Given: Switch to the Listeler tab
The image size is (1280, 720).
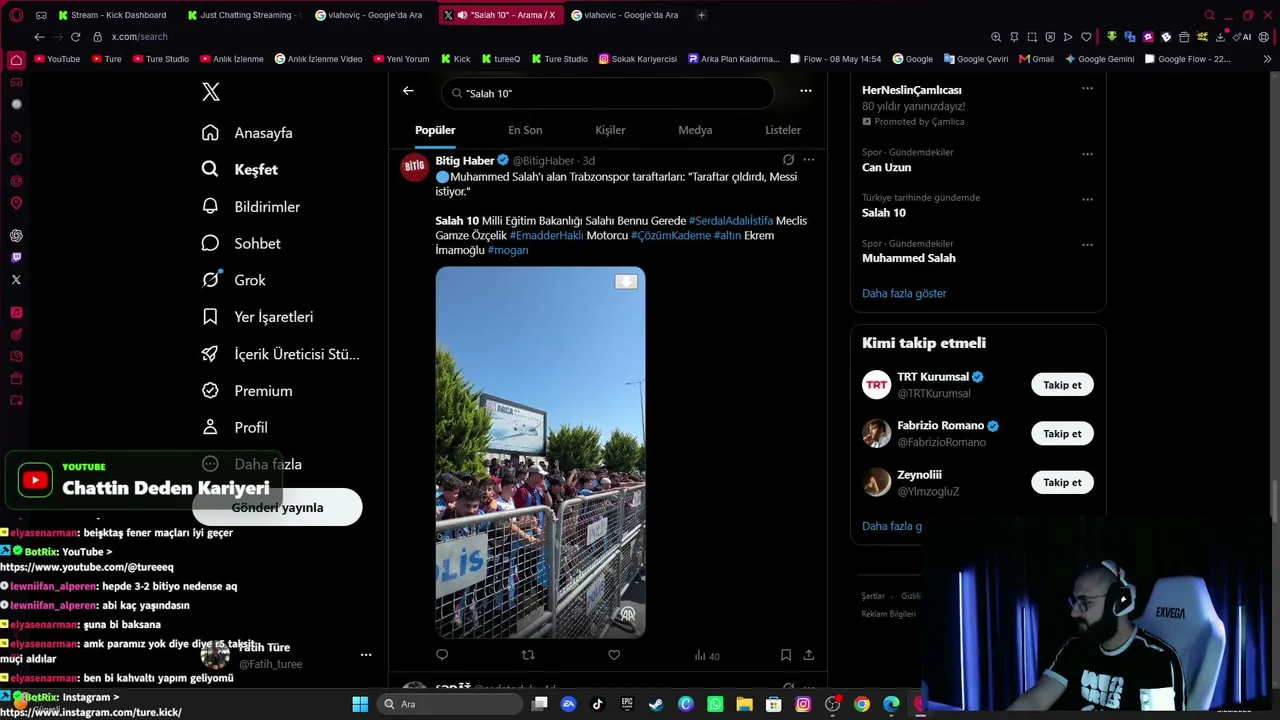Looking at the screenshot, I should [x=783, y=130].
